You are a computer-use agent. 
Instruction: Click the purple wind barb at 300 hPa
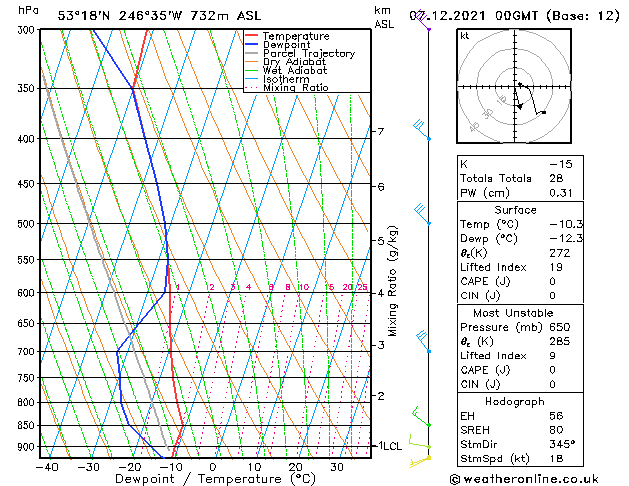coord(428,27)
